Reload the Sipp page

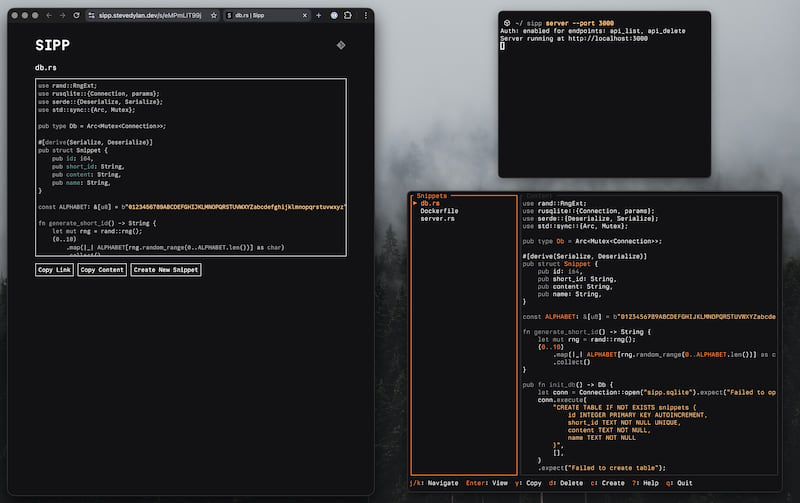coord(77,16)
